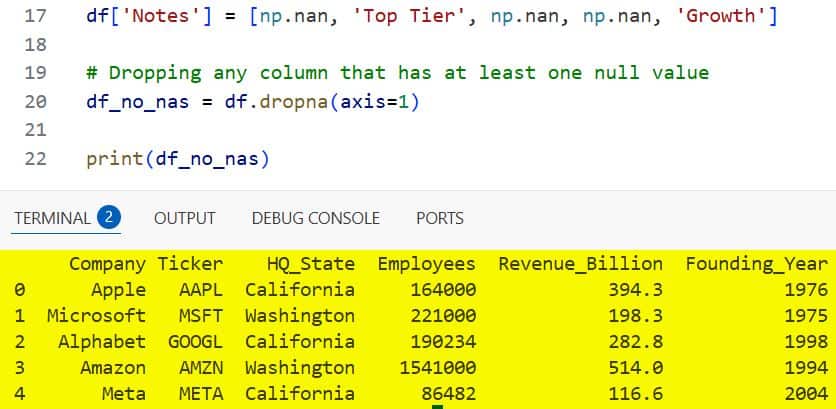The width and height of the screenshot is (836, 409).
Task: Click df_no_nas variable on line 20
Action: point(138,102)
